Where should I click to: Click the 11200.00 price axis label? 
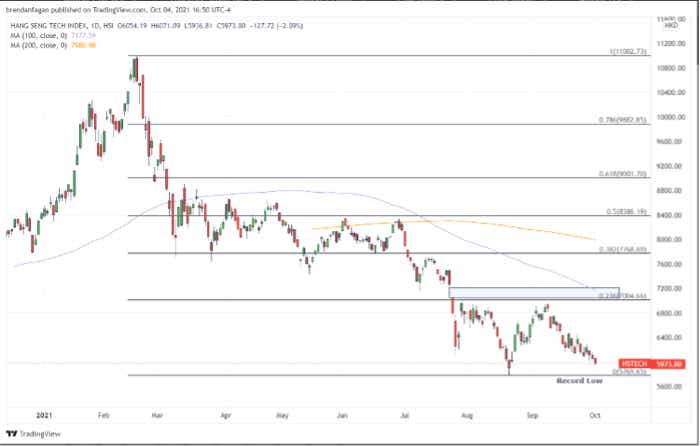[x=671, y=43]
